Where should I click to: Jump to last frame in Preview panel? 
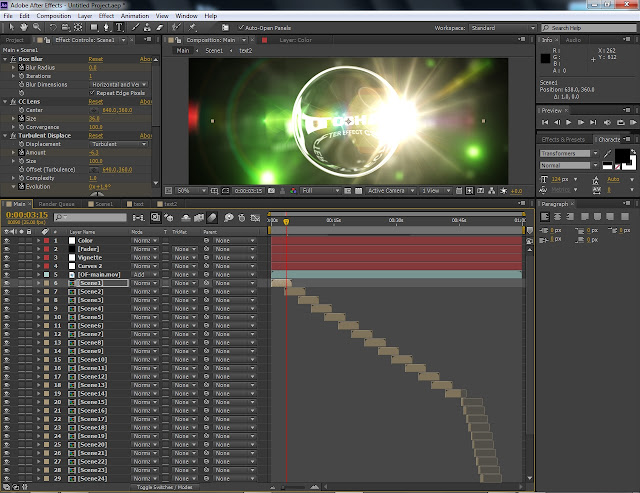coord(593,122)
